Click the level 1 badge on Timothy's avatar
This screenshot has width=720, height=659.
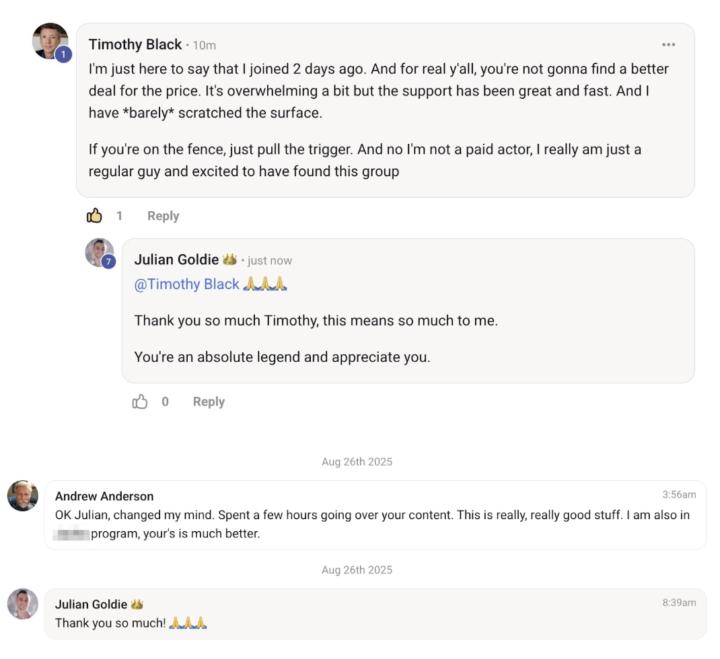63,55
